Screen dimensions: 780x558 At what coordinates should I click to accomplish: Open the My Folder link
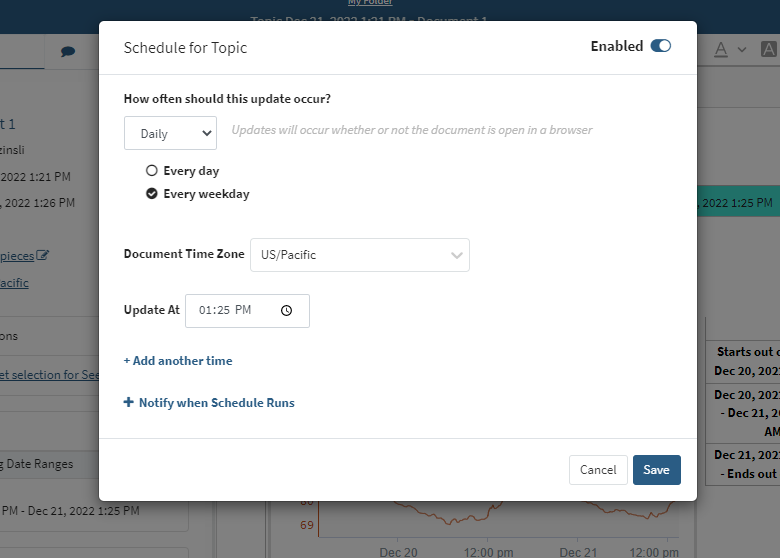pyautogui.click(x=370, y=3)
